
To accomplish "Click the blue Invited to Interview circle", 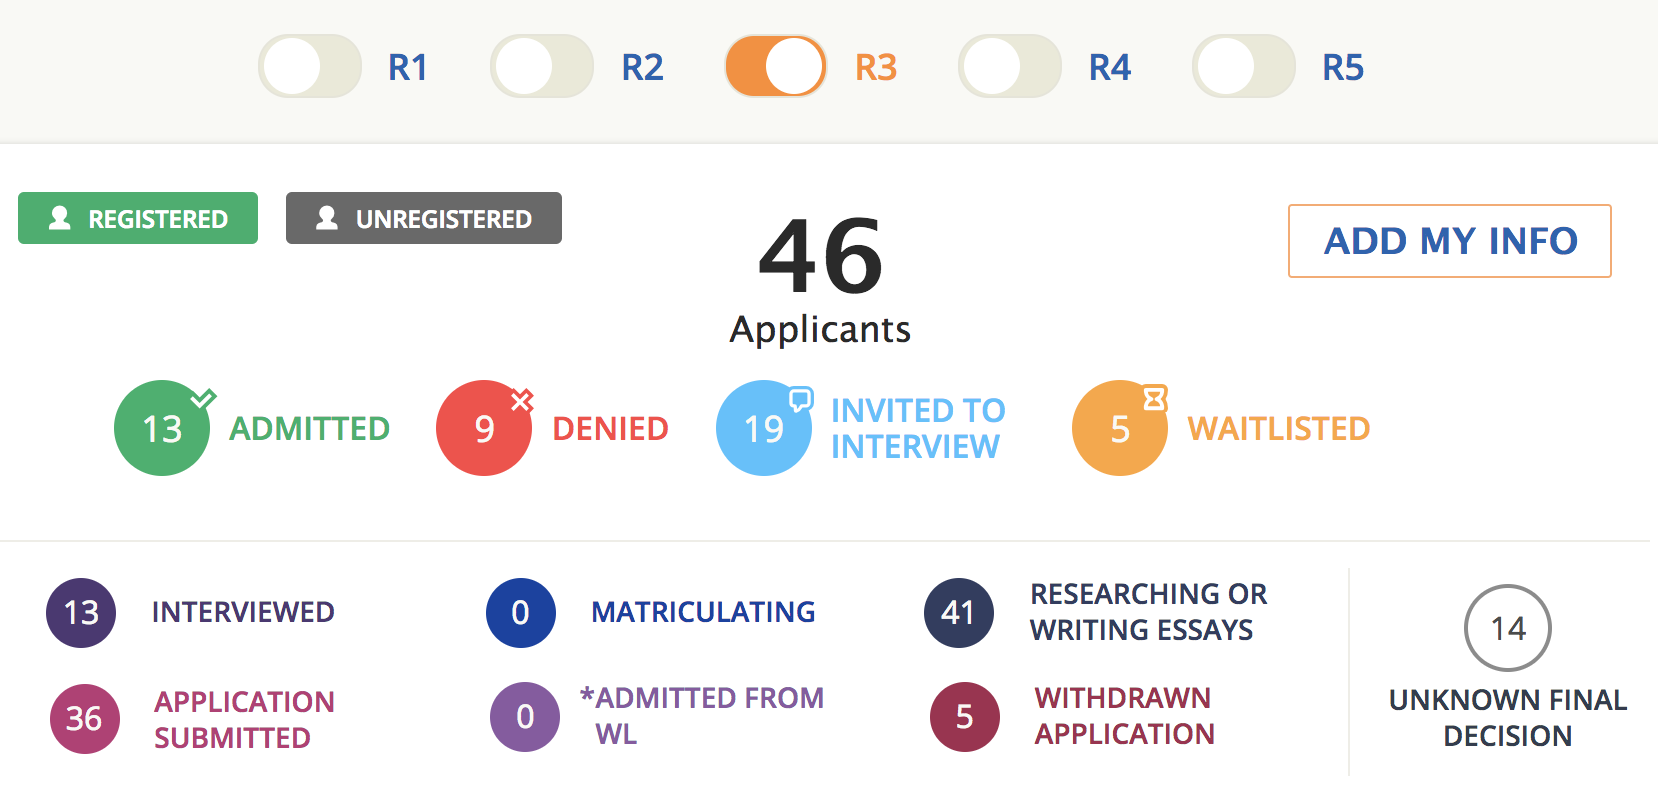I will point(764,428).
